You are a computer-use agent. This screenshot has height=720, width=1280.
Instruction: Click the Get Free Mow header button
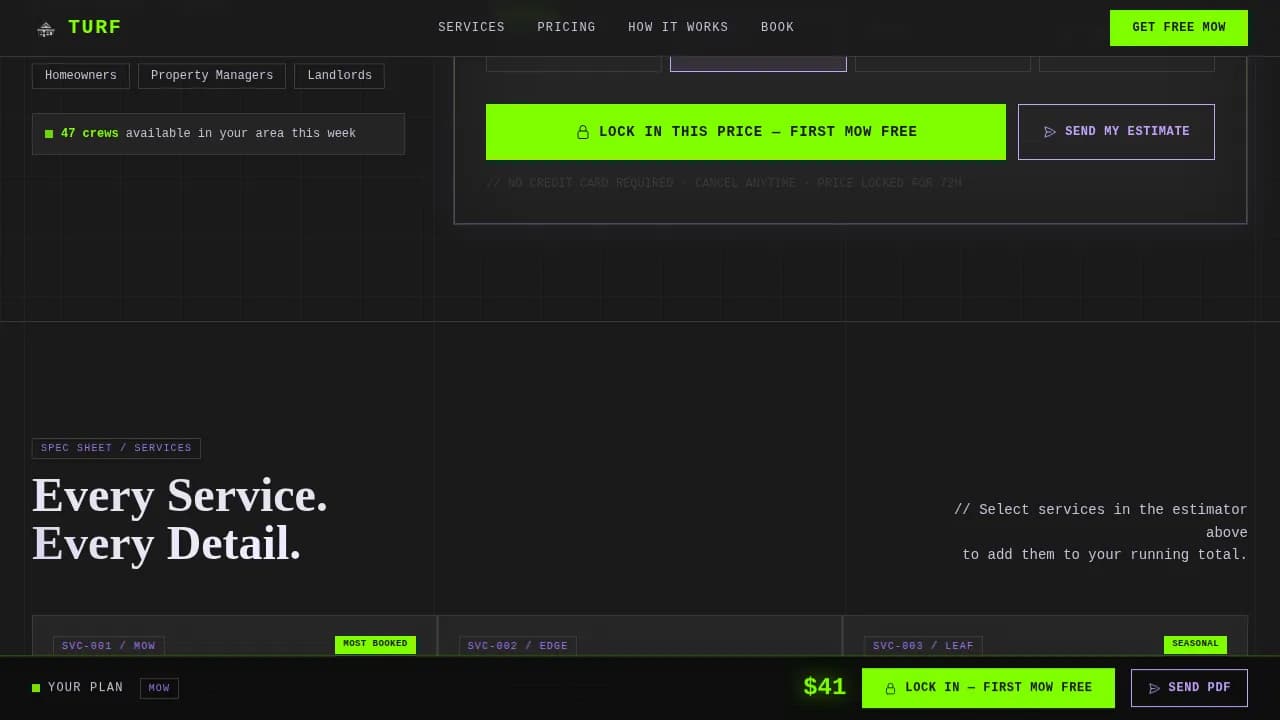point(1178,28)
